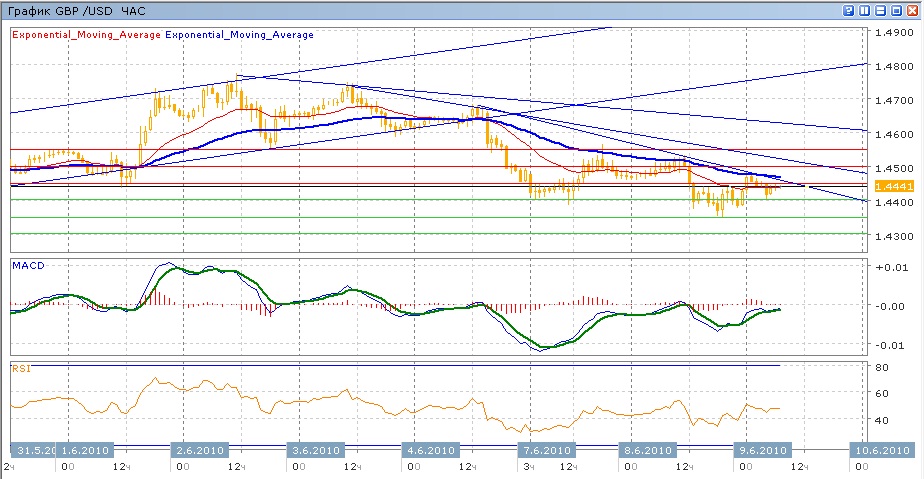Select the MACD indicator label
The width and height of the screenshot is (924, 479).
(x=27, y=265)
